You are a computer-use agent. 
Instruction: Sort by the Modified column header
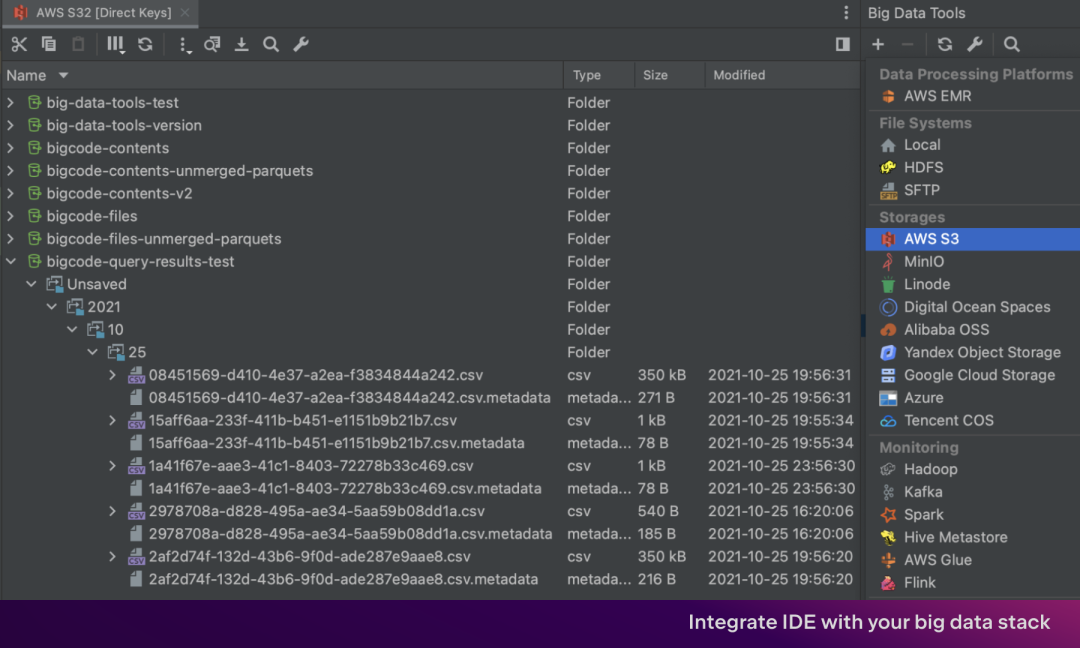point(782,75)
